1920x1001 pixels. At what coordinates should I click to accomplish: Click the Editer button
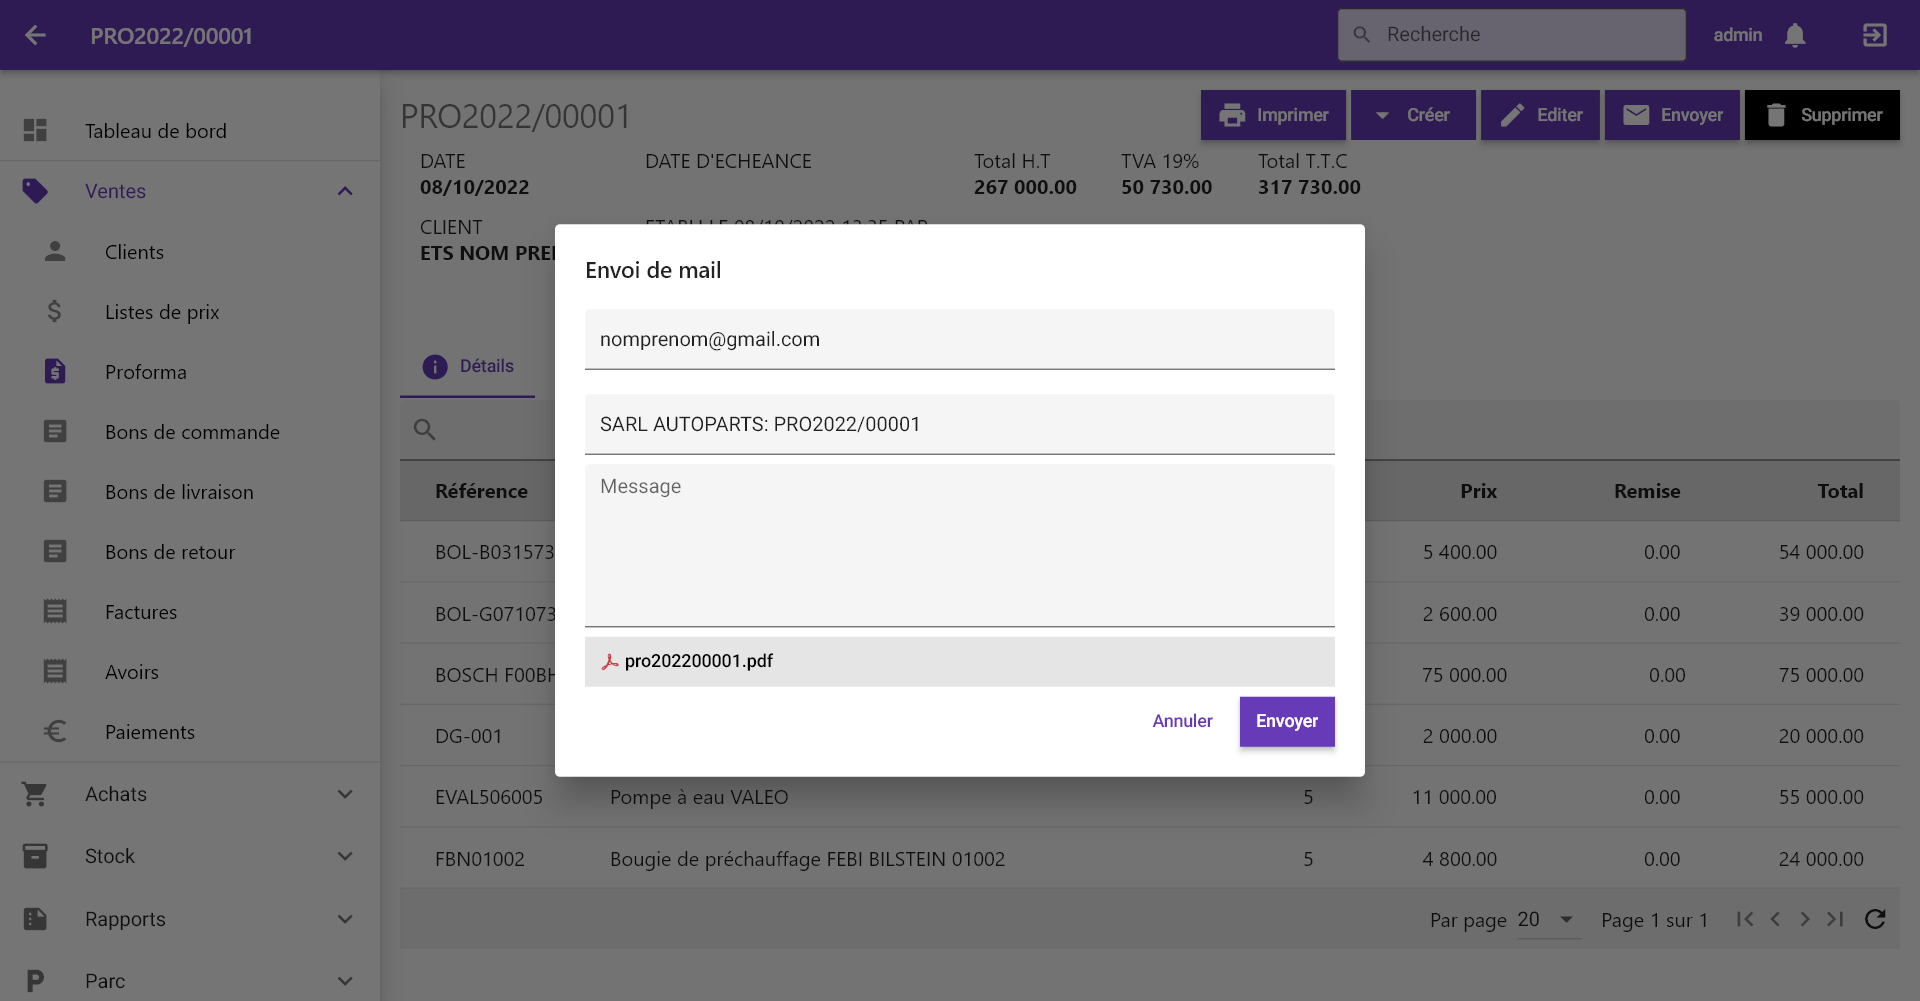pos(1540,115)
